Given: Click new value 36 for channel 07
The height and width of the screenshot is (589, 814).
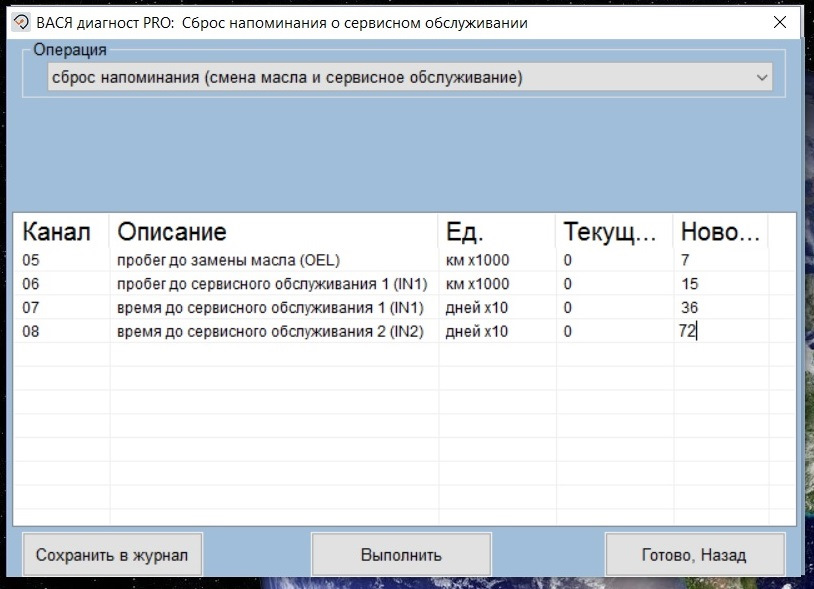Looking at the screenshot, I should click(689, 308).
